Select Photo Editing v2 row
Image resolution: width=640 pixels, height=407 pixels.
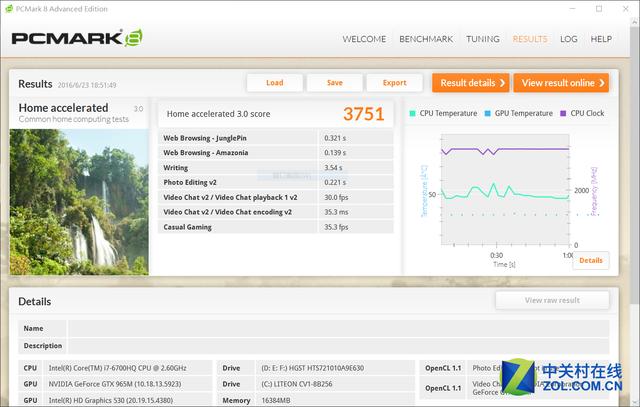[276, 182]
